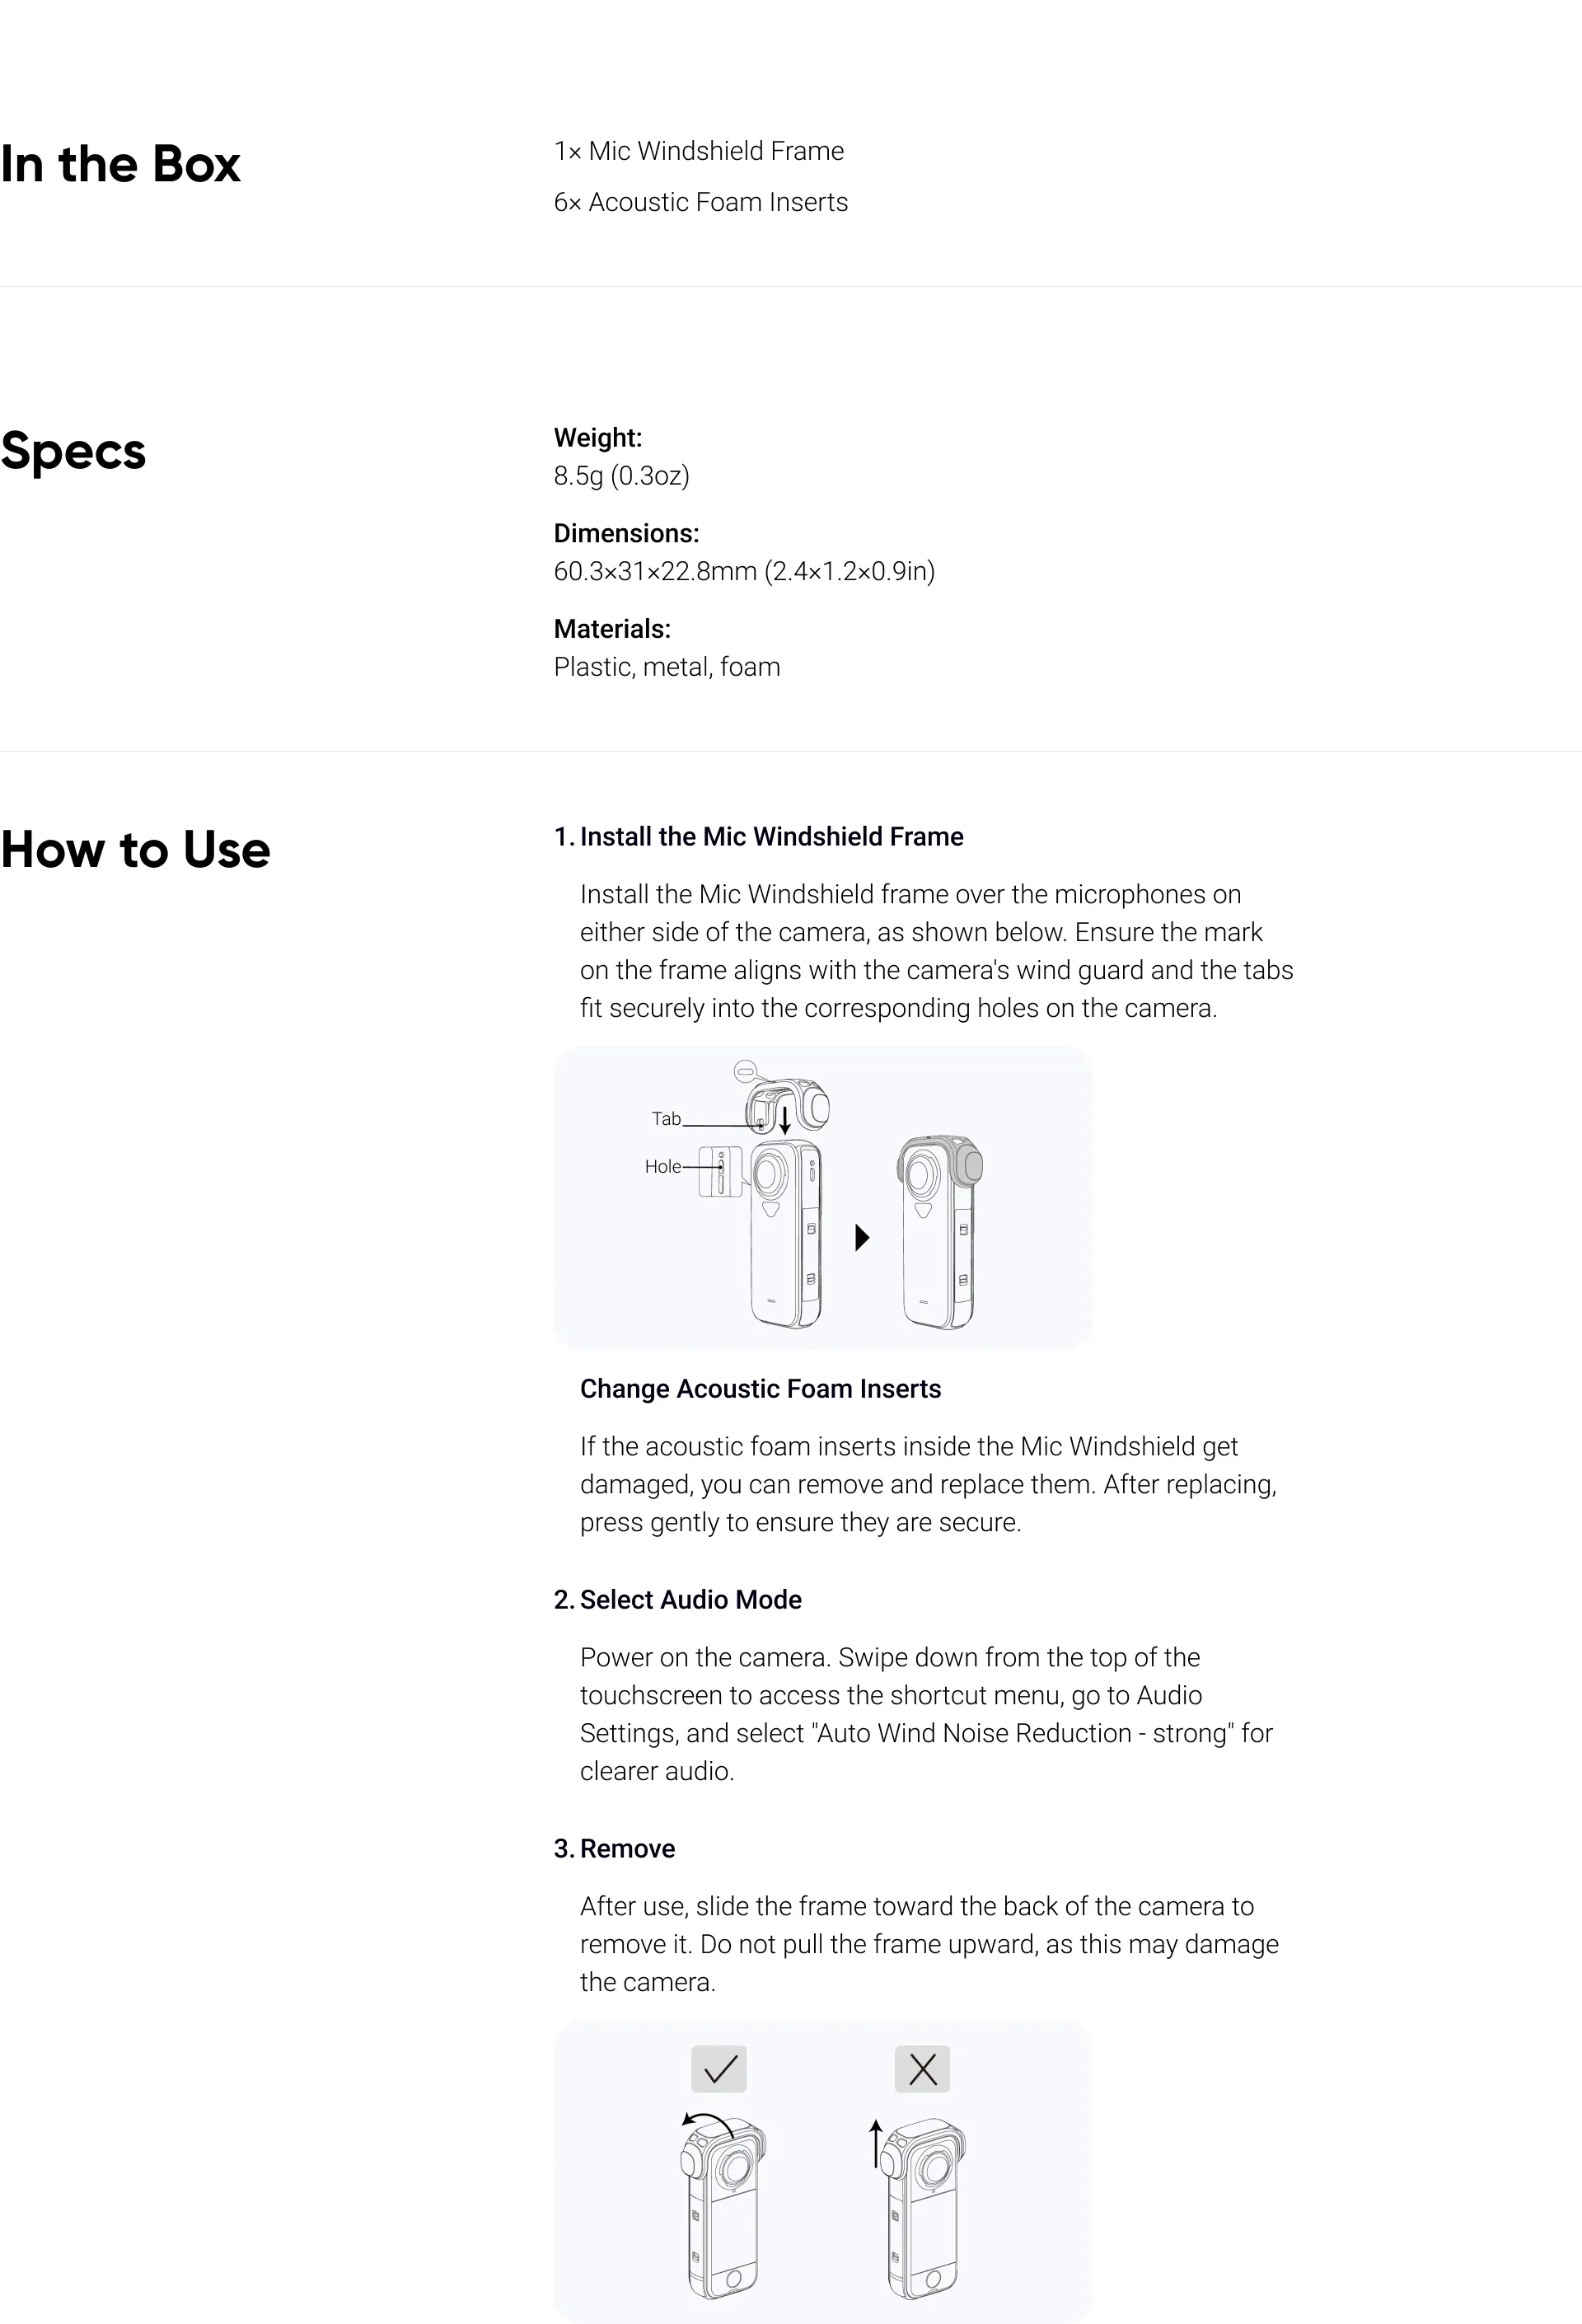Click the "Change Acoustic Foam Inserts" subheading
Image resolution: width=1582 pixels, height=2324 pixels.
pos(760,1389)
